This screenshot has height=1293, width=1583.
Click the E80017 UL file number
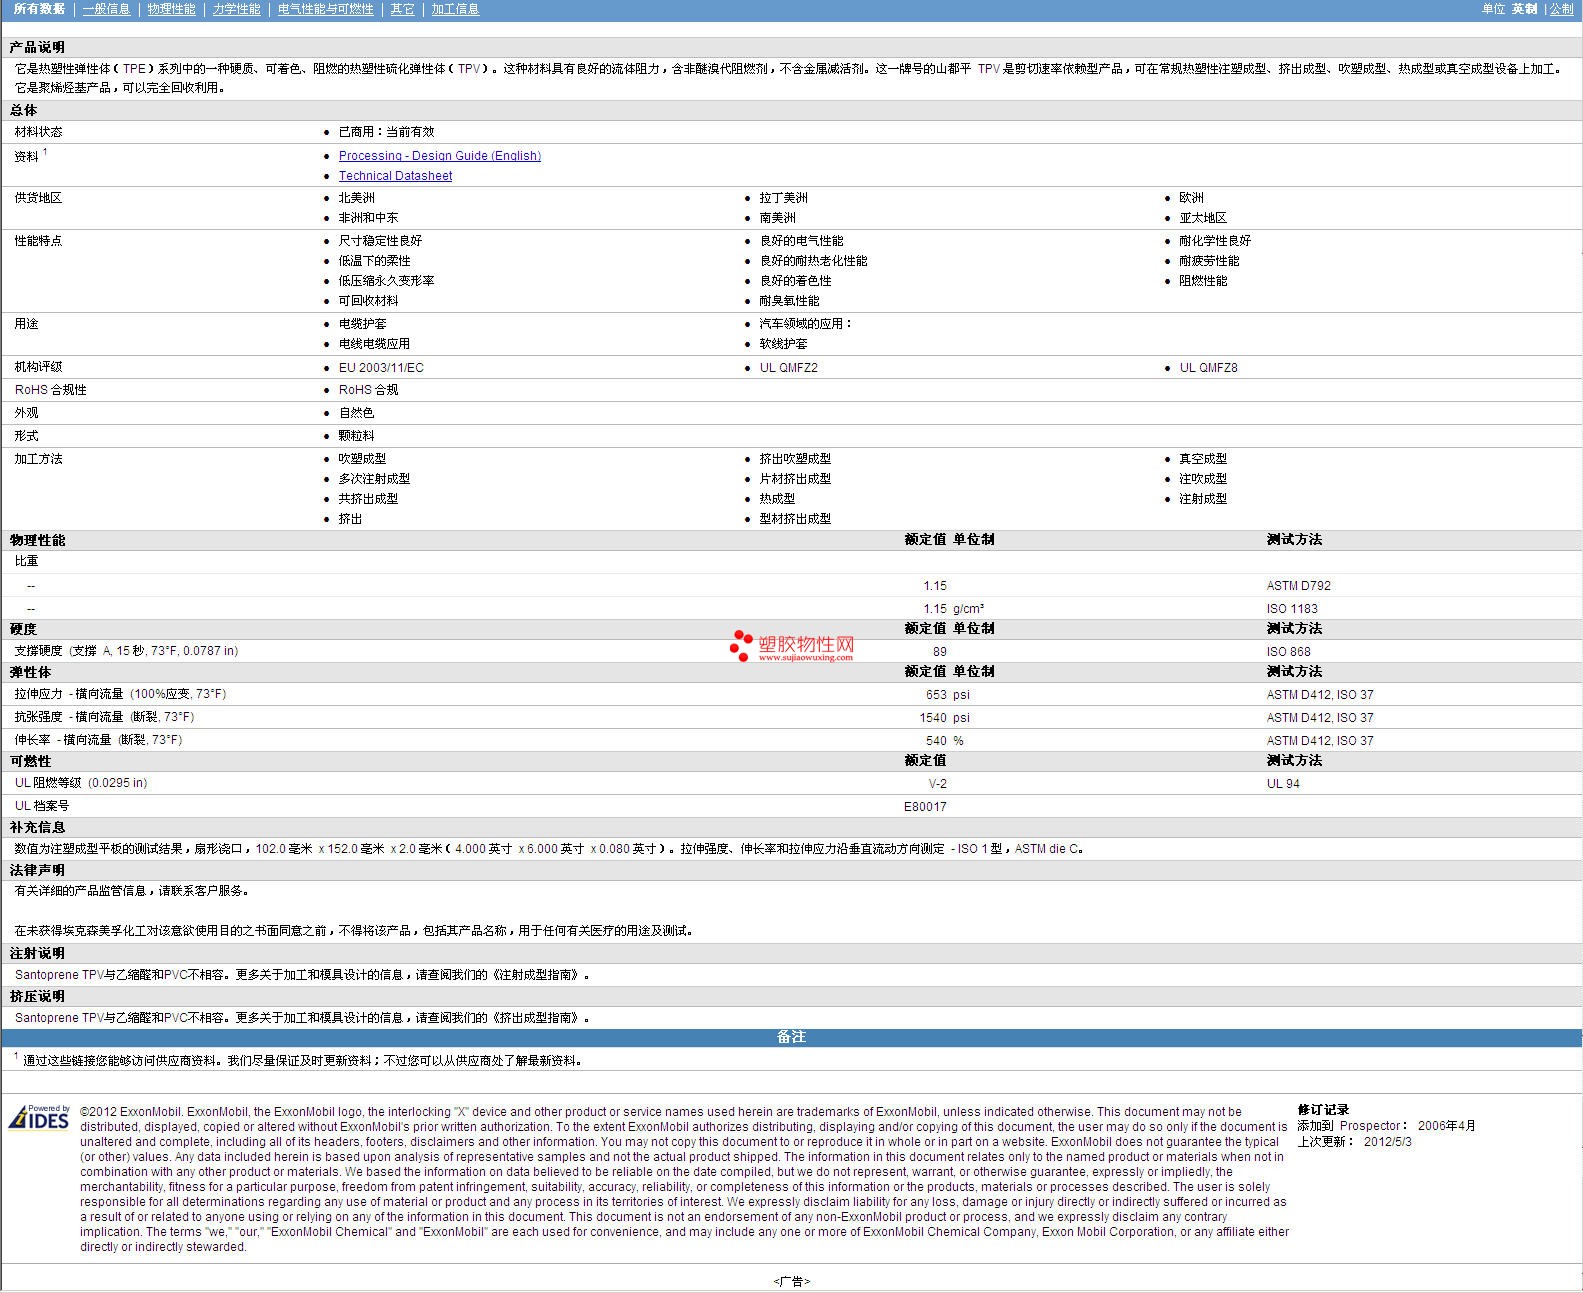(x=925, y=806)
